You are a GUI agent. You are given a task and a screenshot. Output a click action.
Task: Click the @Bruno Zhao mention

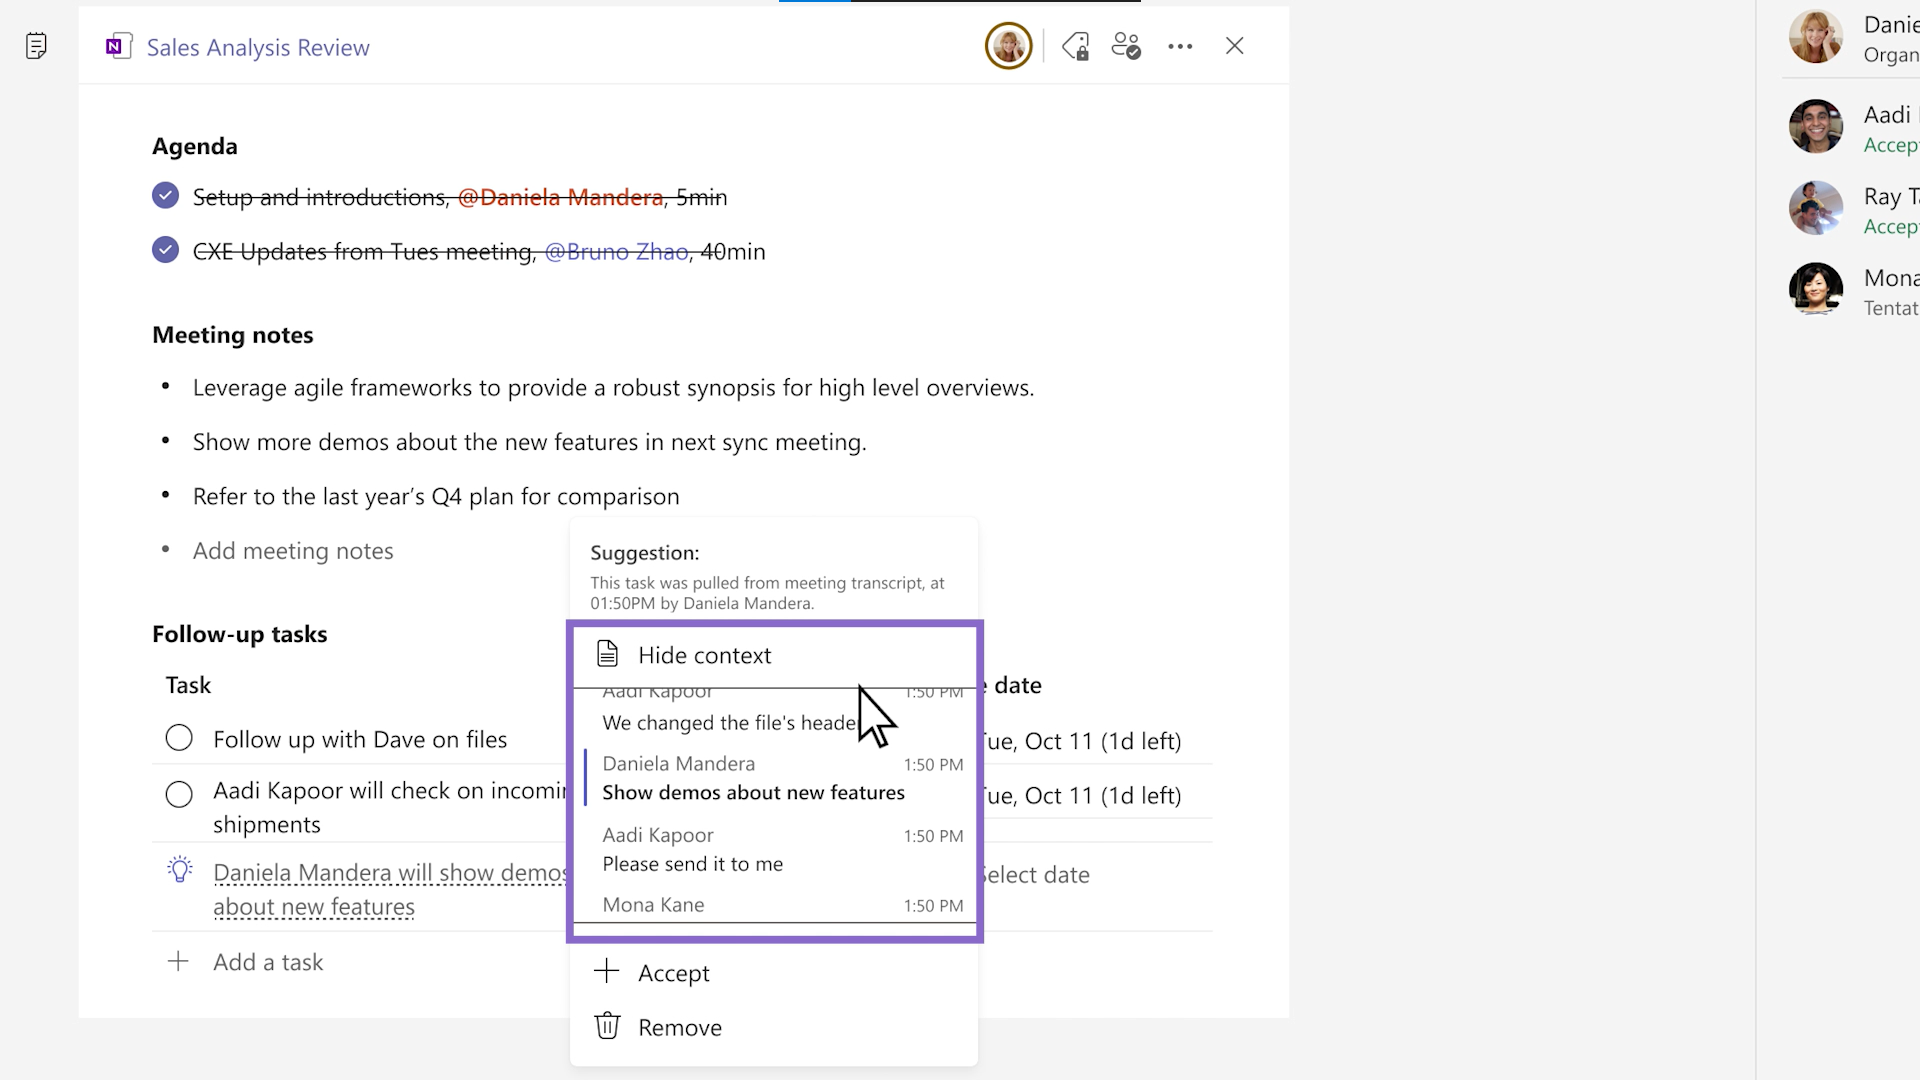point(616,251)
